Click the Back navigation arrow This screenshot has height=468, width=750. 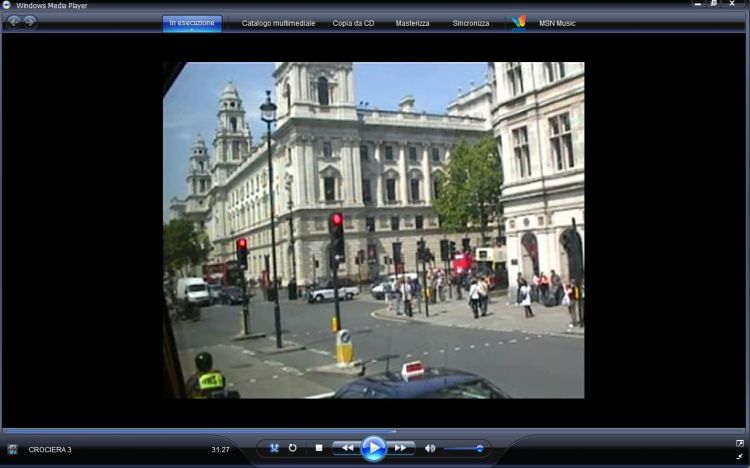coord(14,22)
